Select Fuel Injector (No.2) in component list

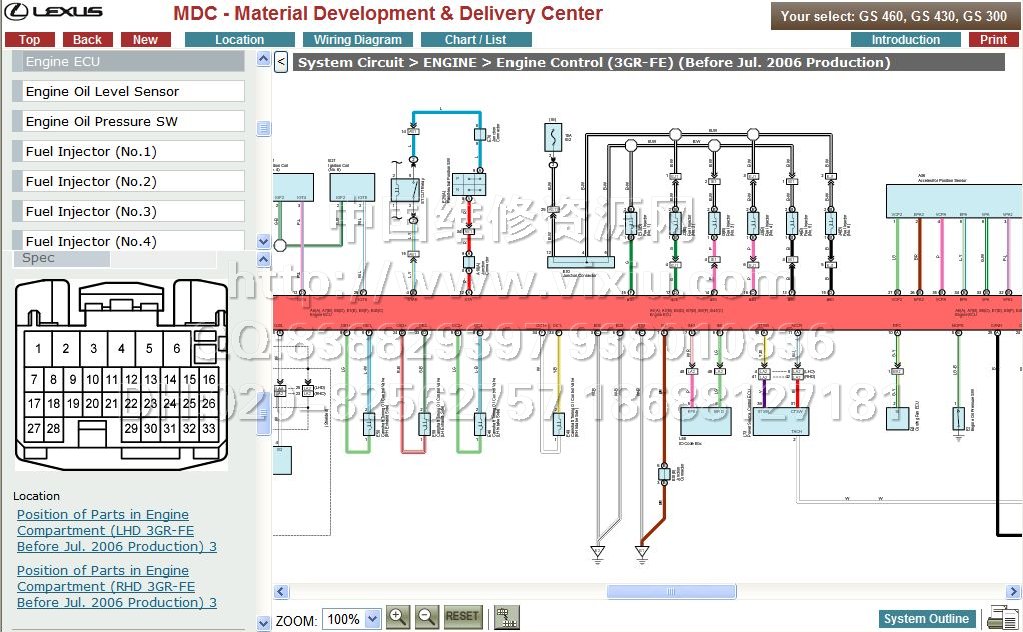(x=129, y=182)
